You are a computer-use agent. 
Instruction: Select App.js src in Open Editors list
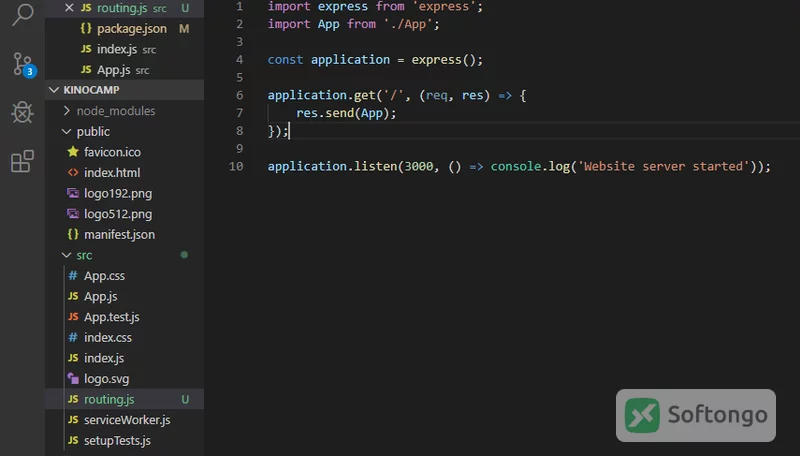click(124, 69)
